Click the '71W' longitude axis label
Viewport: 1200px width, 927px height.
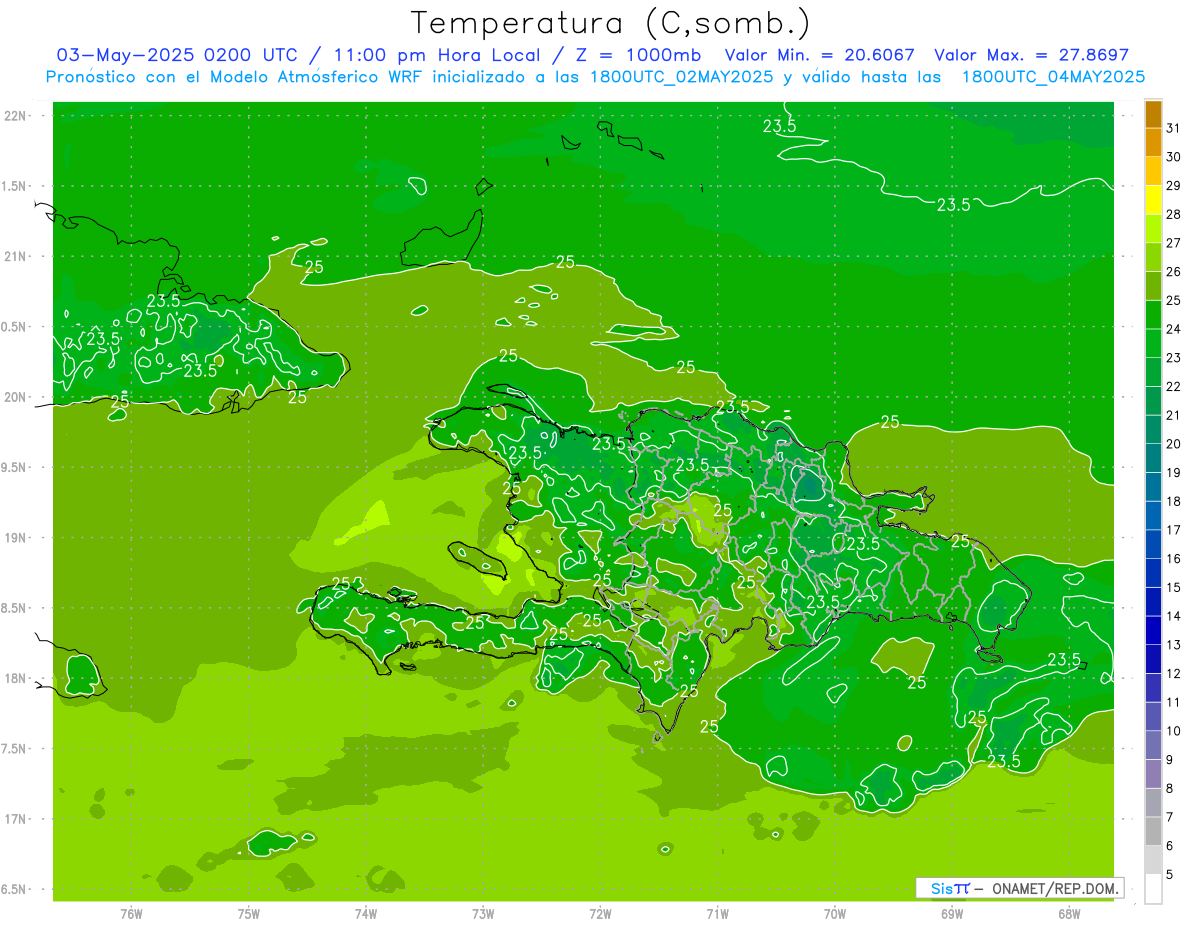point(717,914)
